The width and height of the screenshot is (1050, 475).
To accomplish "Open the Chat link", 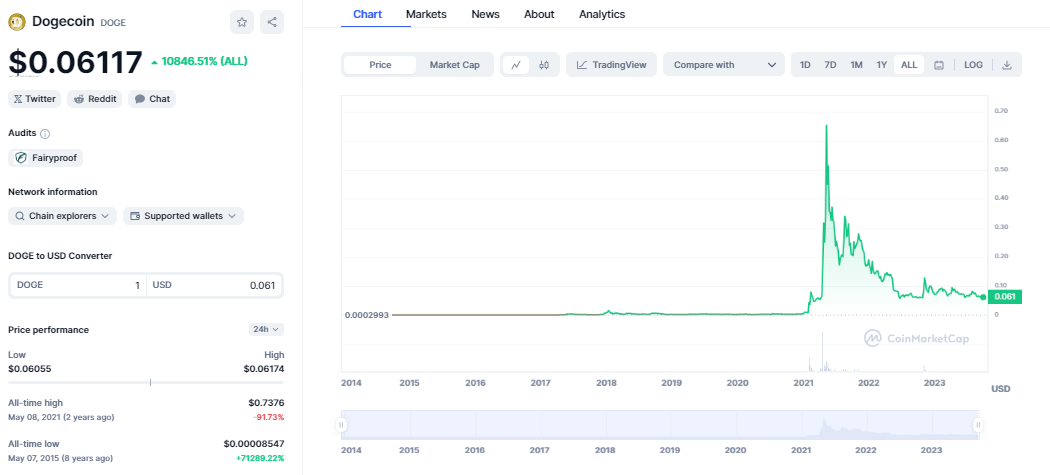I will [152, 99].
